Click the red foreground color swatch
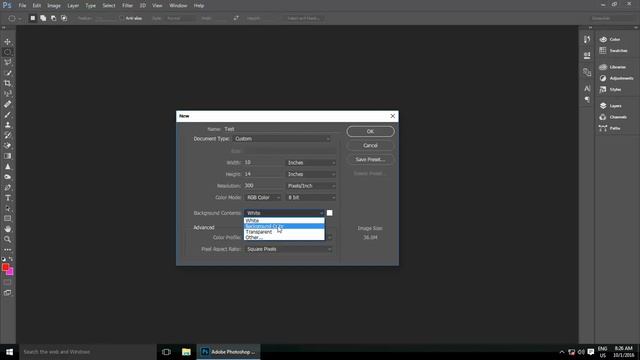This screenshot has height=360, width=640. point(5,267)
